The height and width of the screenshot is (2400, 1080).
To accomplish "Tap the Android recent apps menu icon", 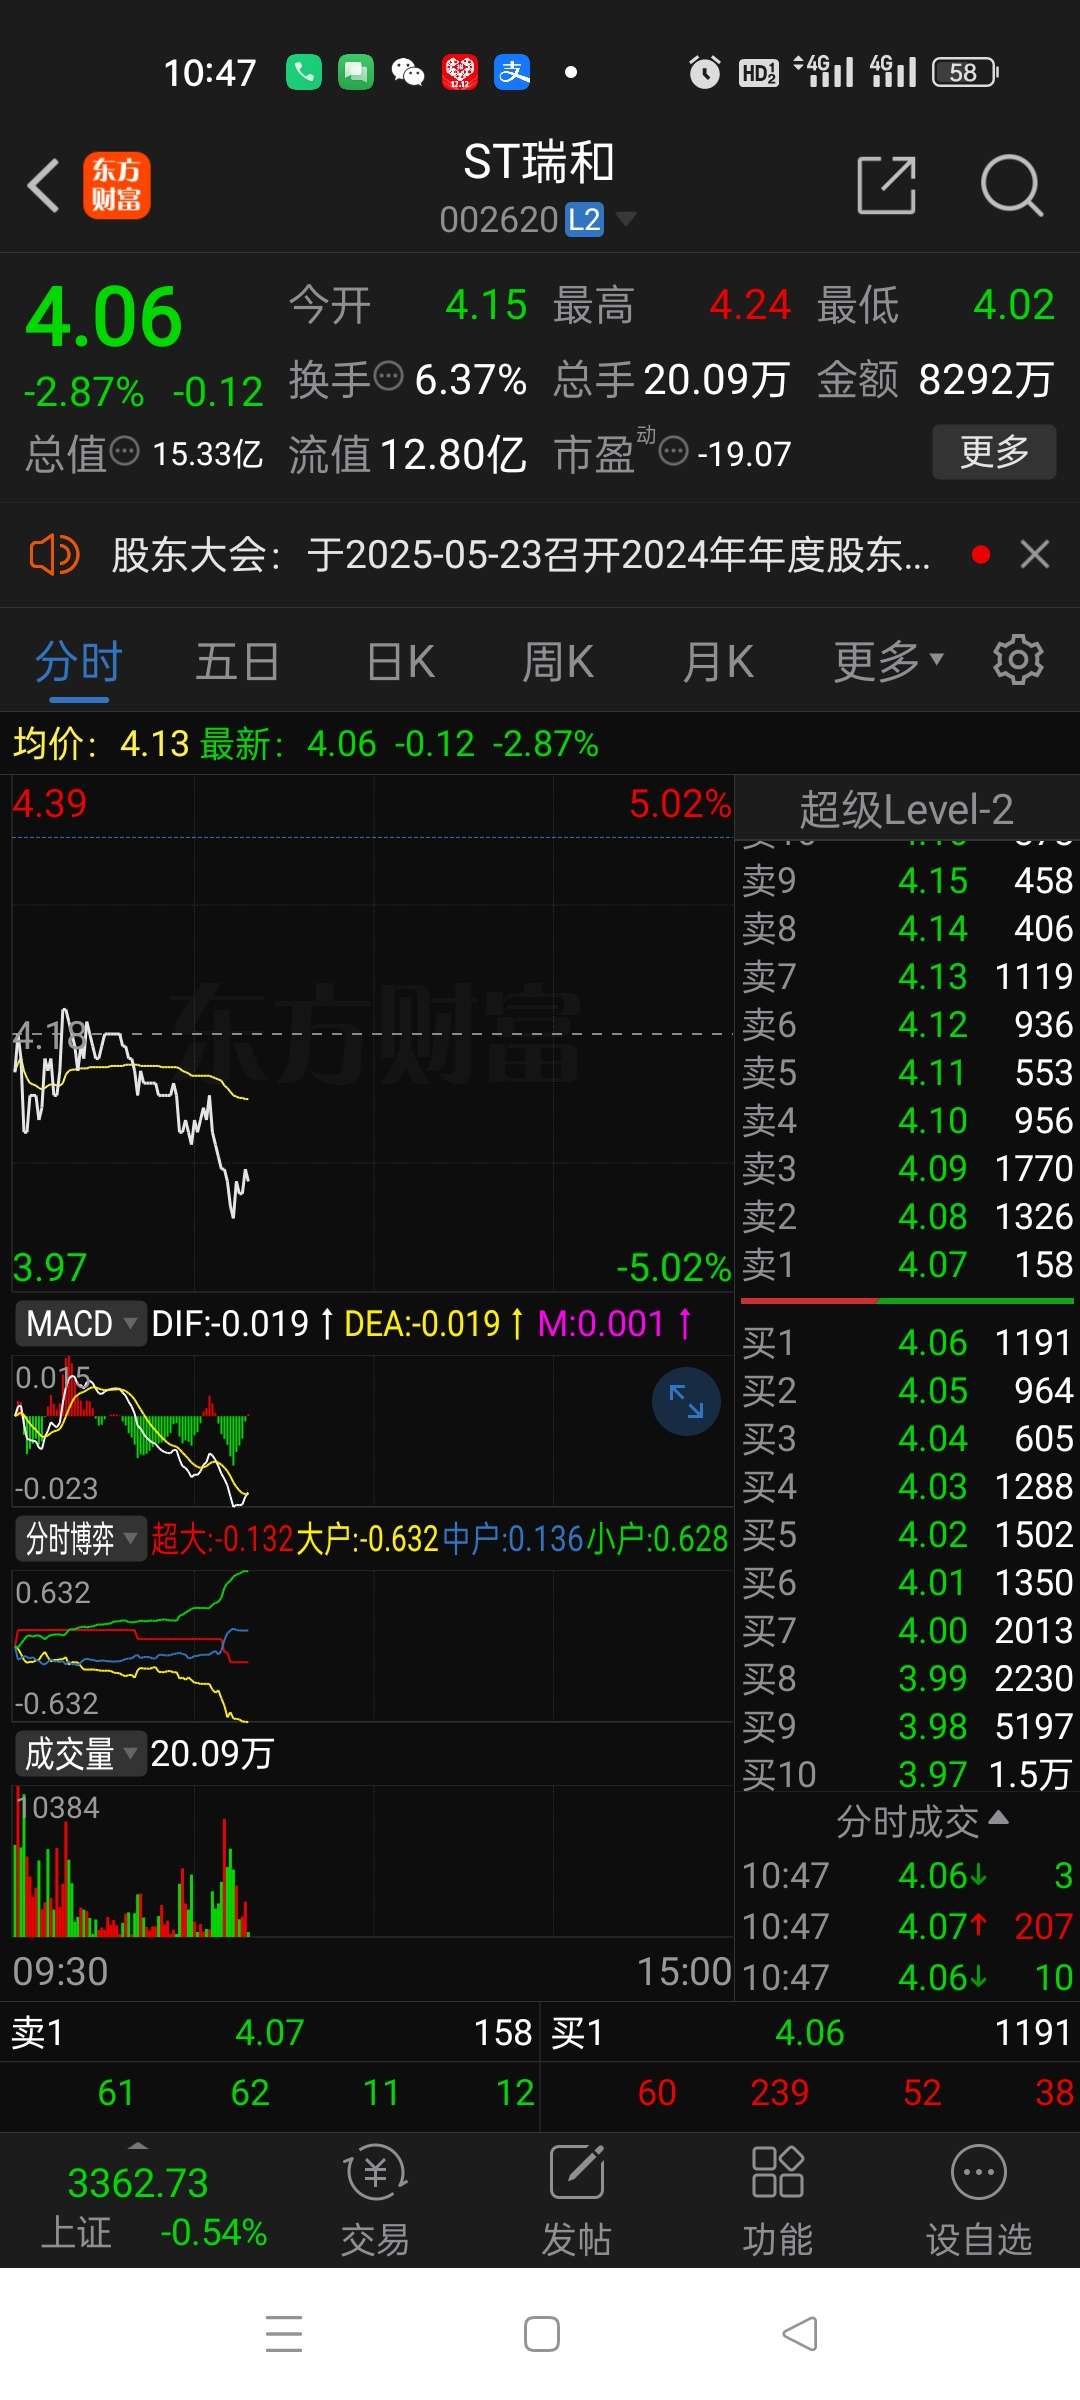I will point(284,2334).
